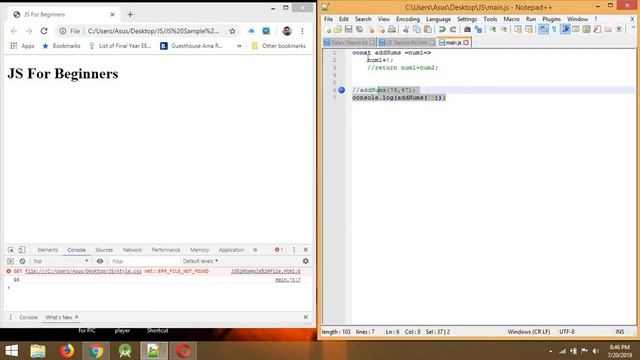The width and height of the screenshot is (640, 360).
Task: Open the top context dropdown in console
Action: tap(60, 261)
